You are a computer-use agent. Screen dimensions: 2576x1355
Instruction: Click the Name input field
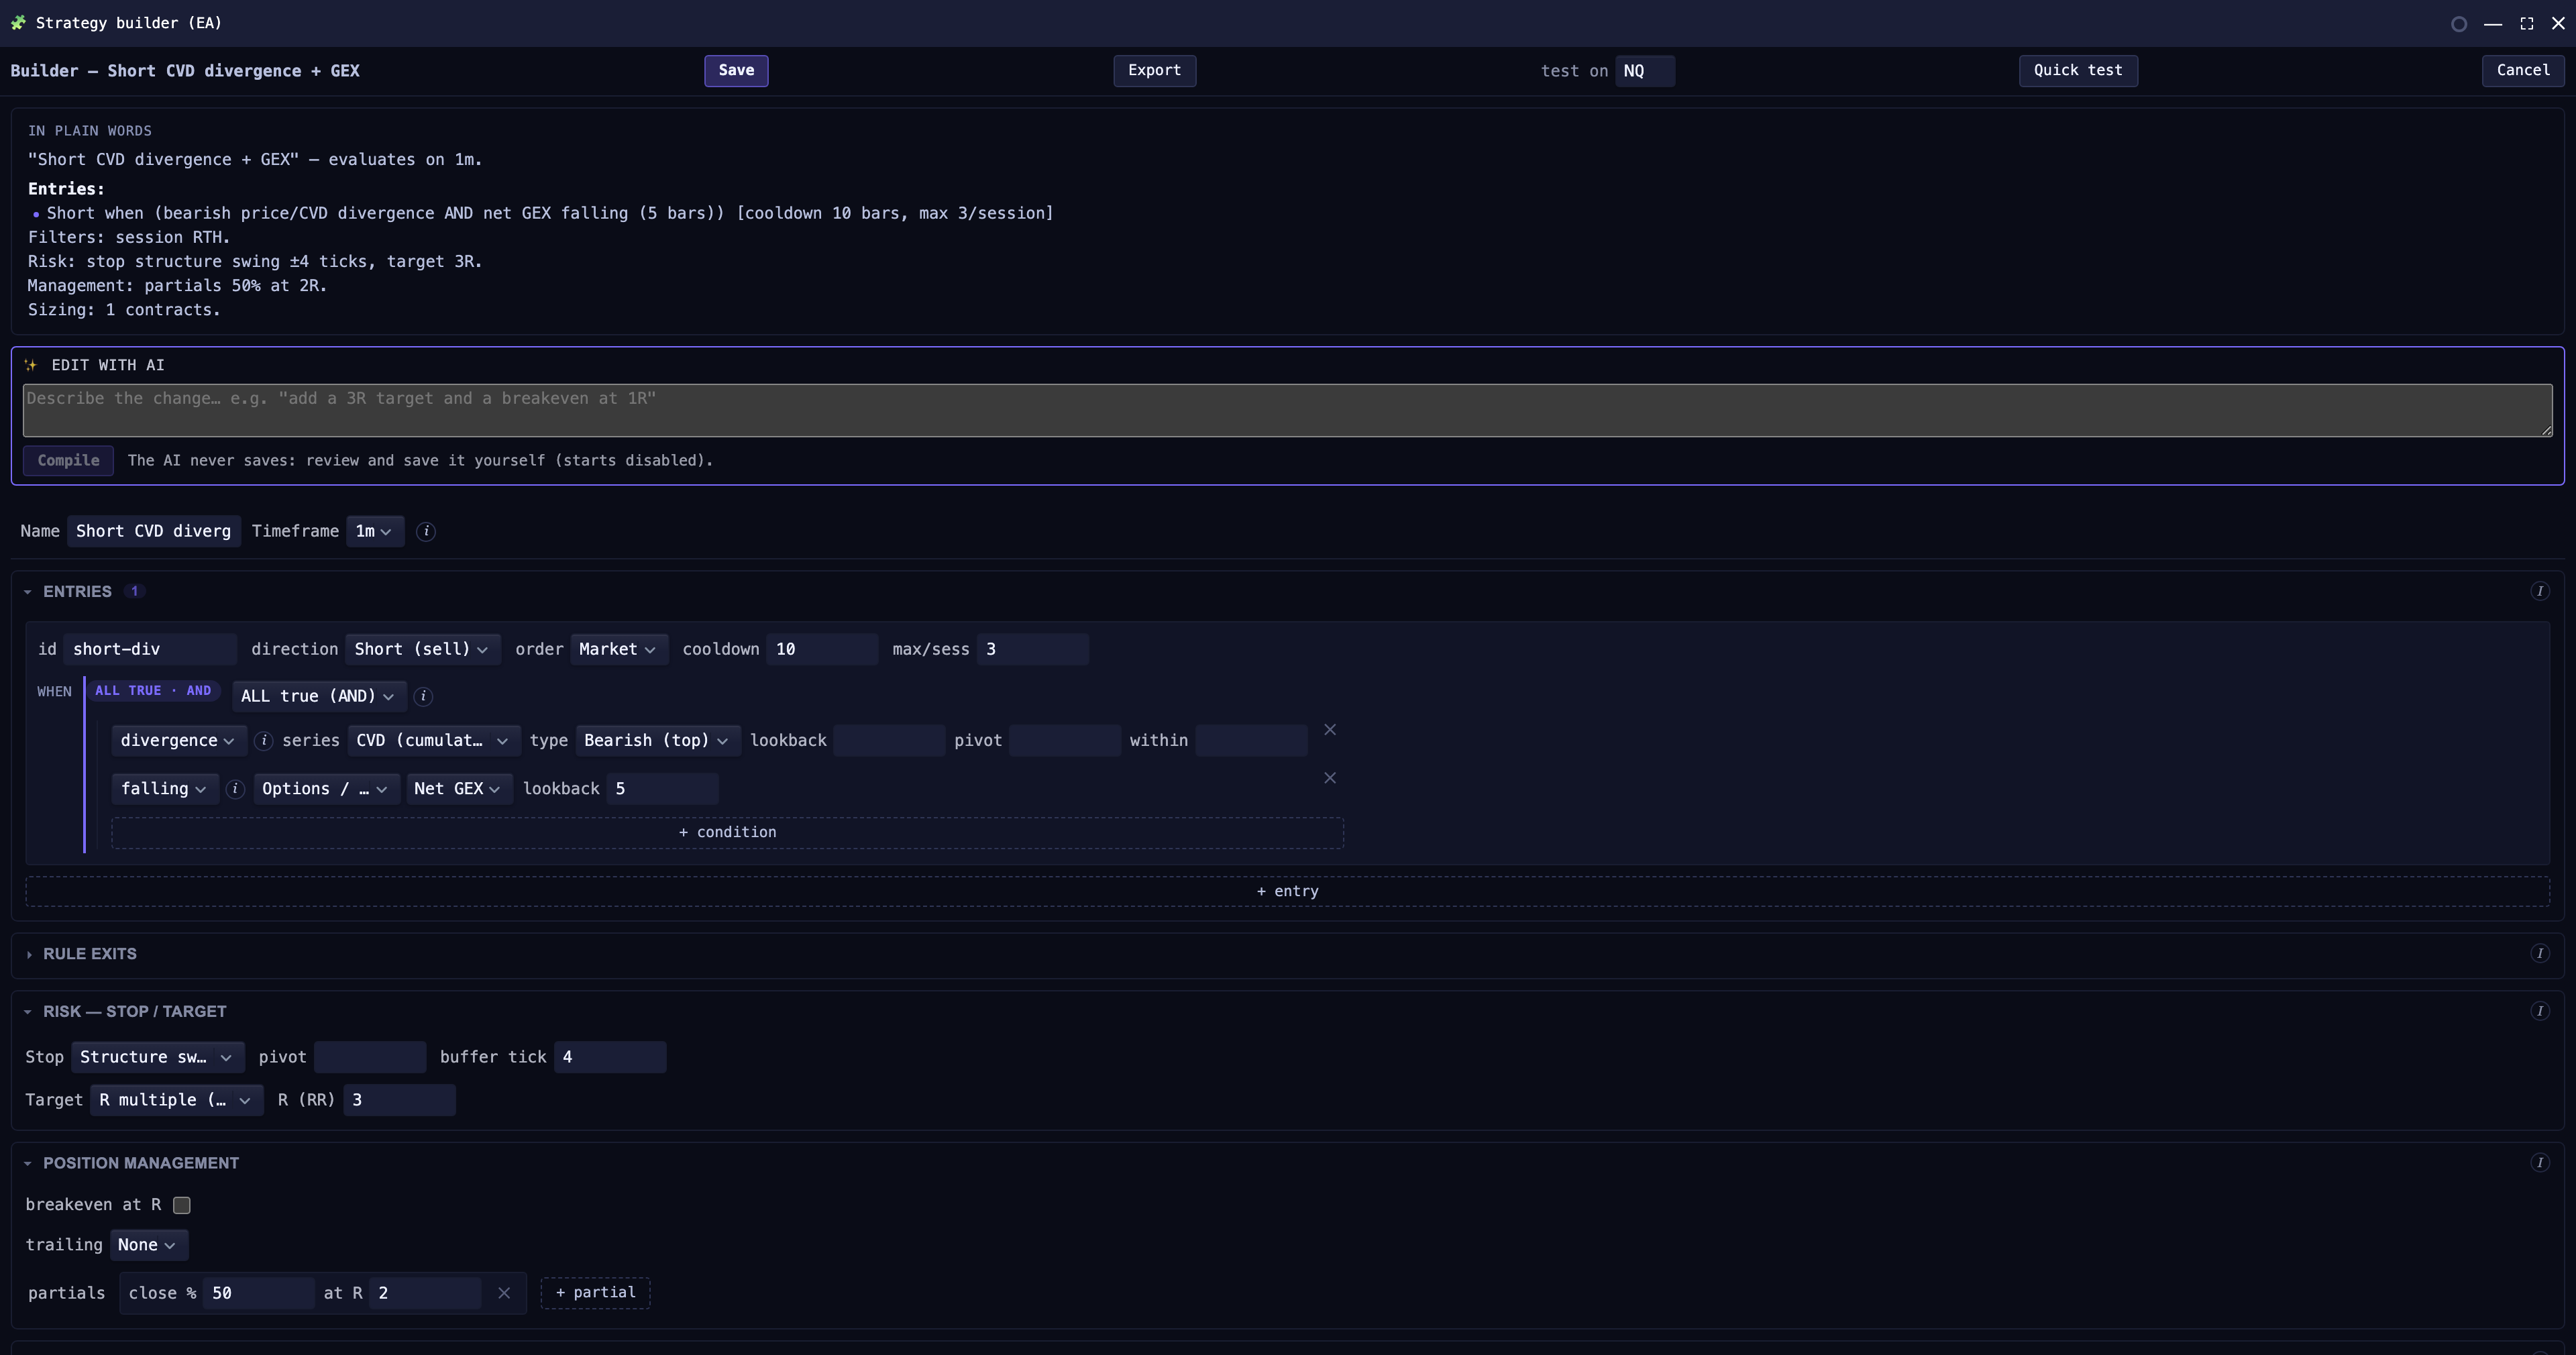point(154,532)
